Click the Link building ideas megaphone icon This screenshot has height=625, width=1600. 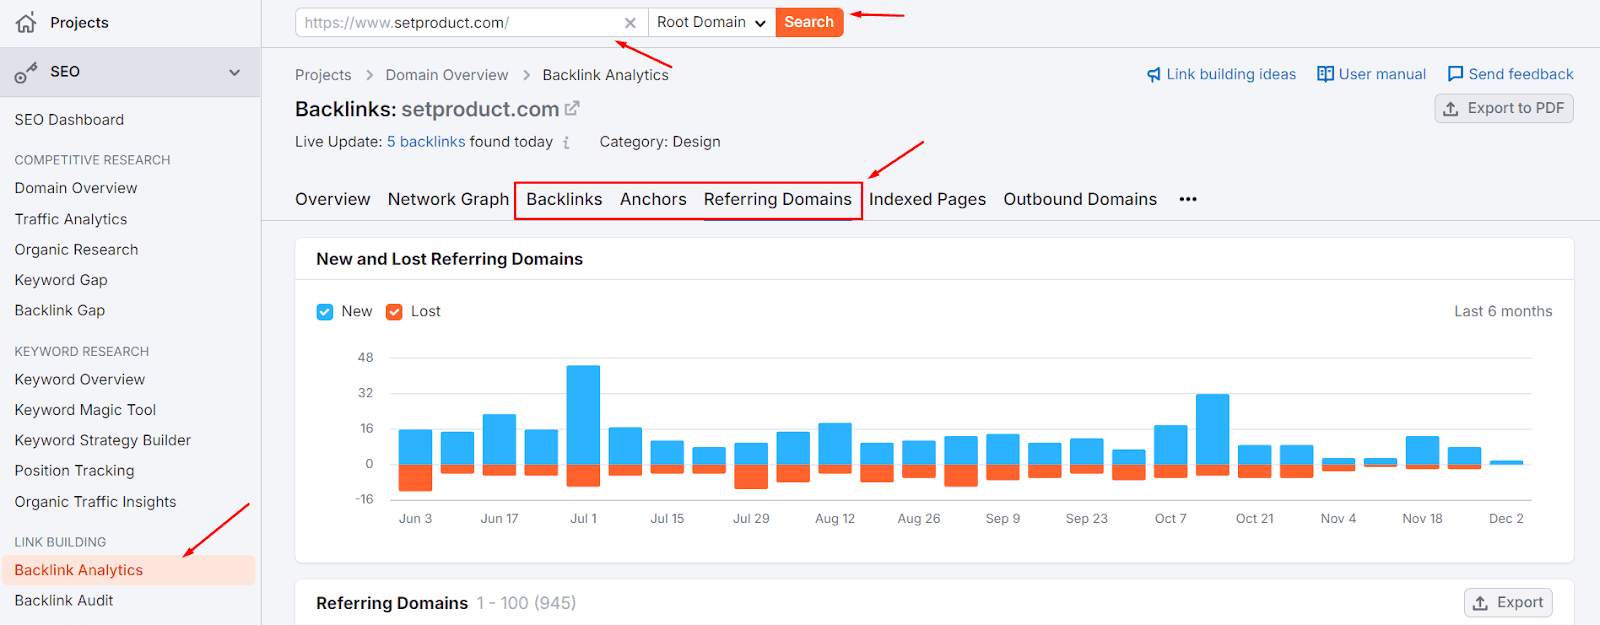pos(1154,74)
